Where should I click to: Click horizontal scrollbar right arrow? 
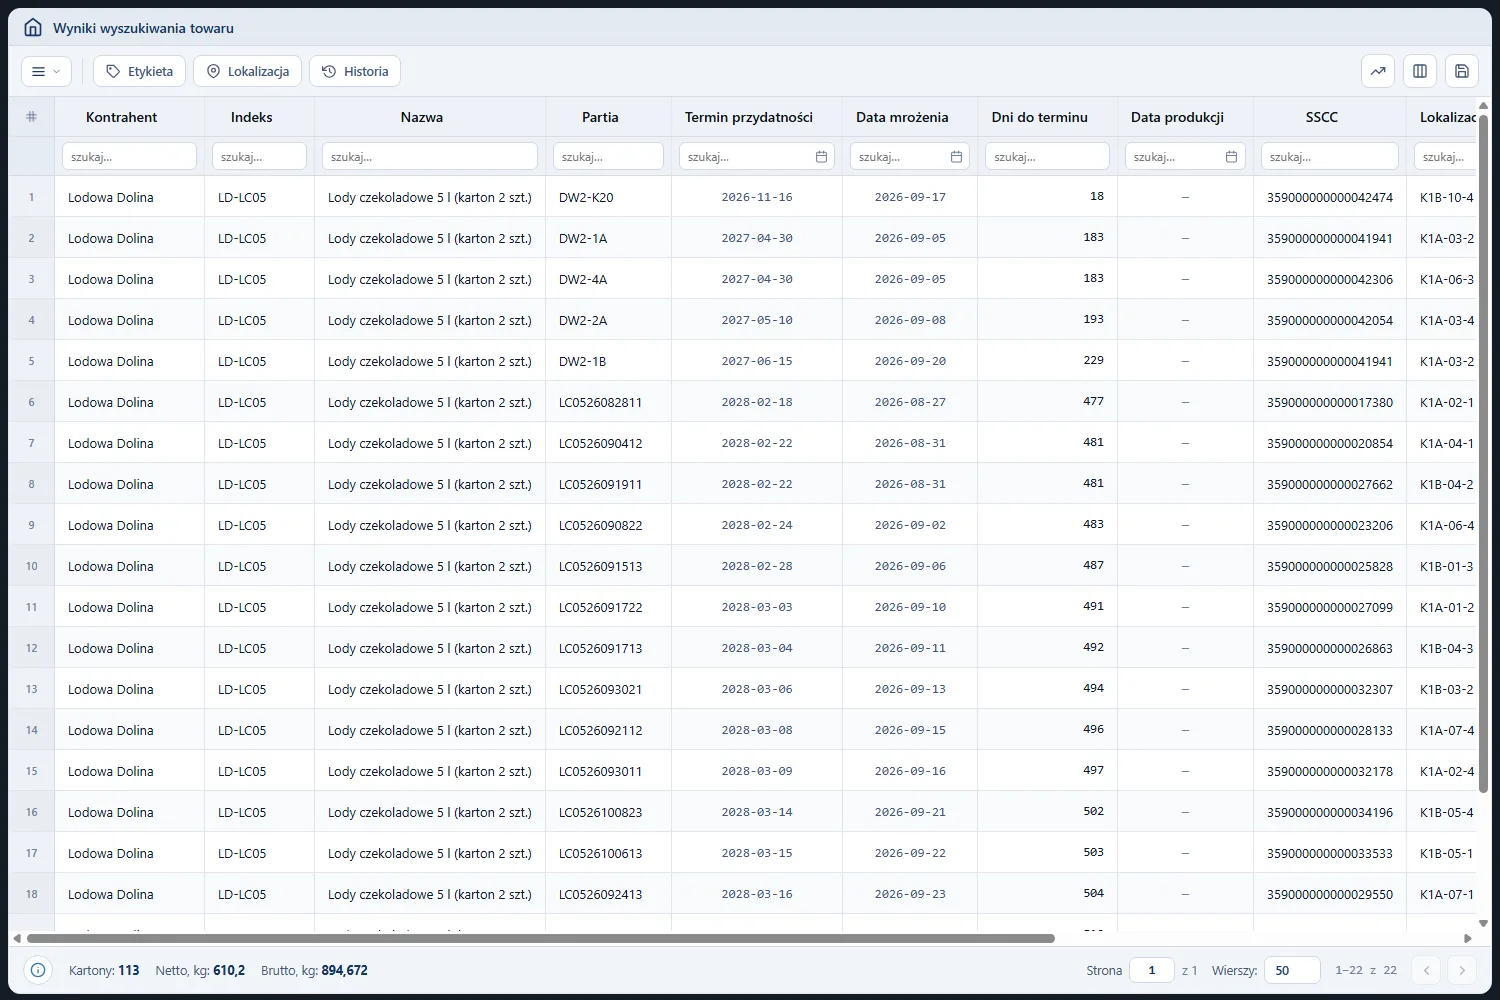point(1467,939)
